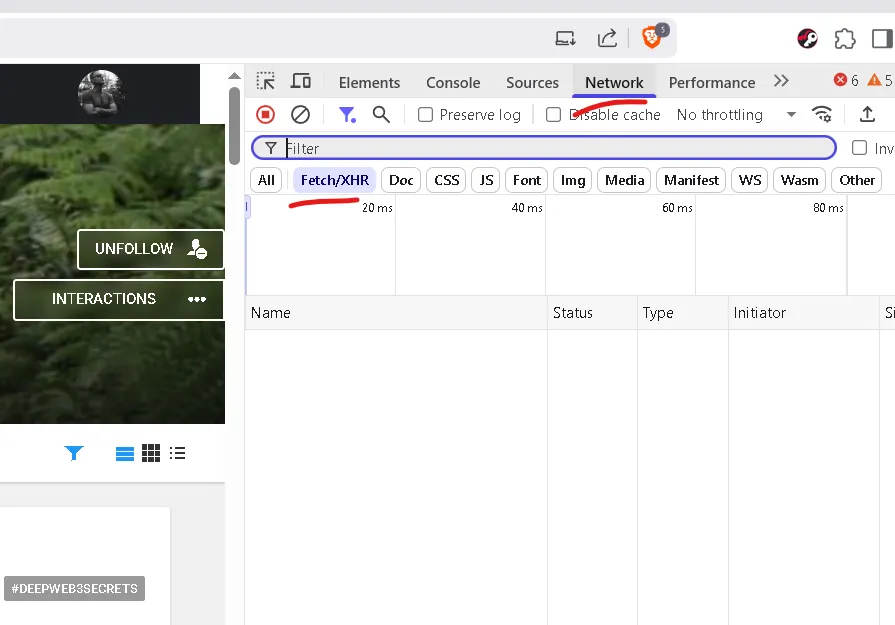Clear the network log
895x625 pixels.
(x=300, y=115)
